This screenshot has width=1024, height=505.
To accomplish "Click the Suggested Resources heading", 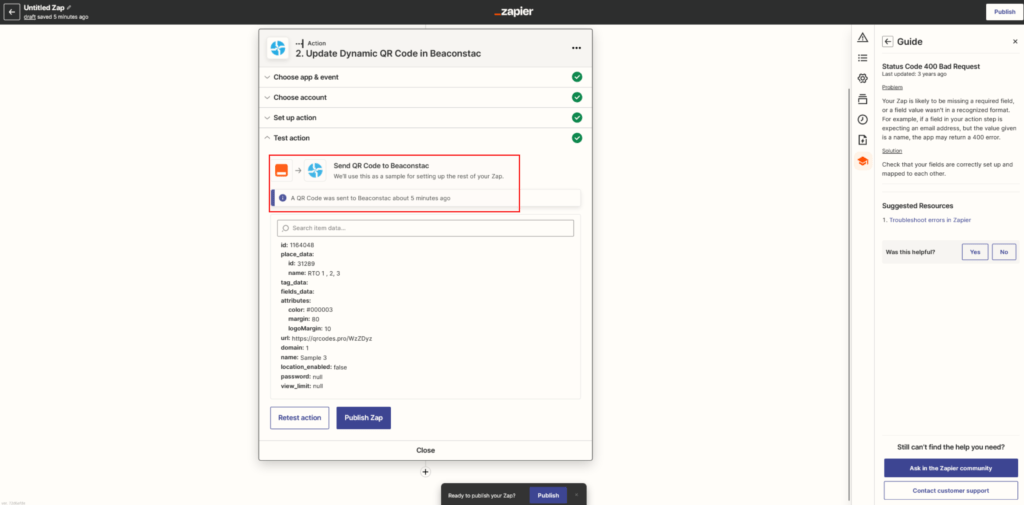I will (x=917, y=206).
